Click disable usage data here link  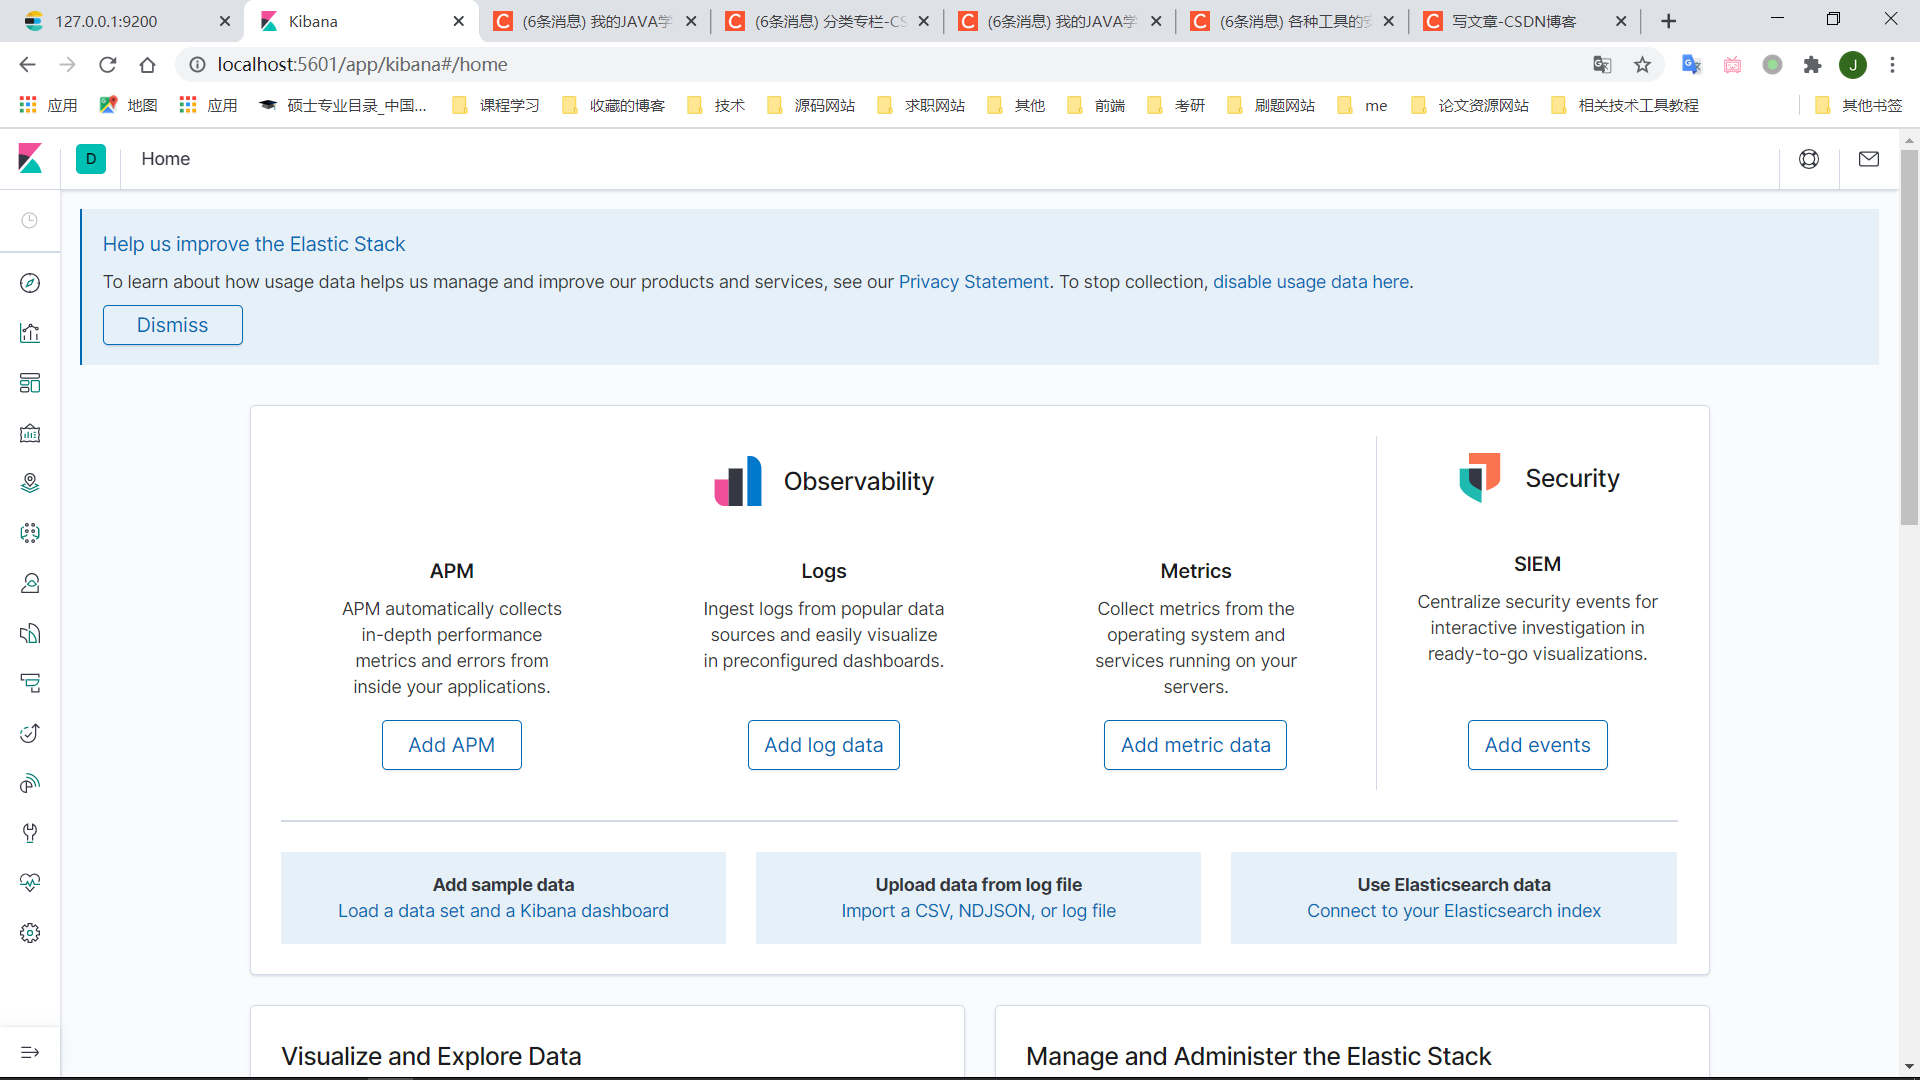(x=1311, y=282)
